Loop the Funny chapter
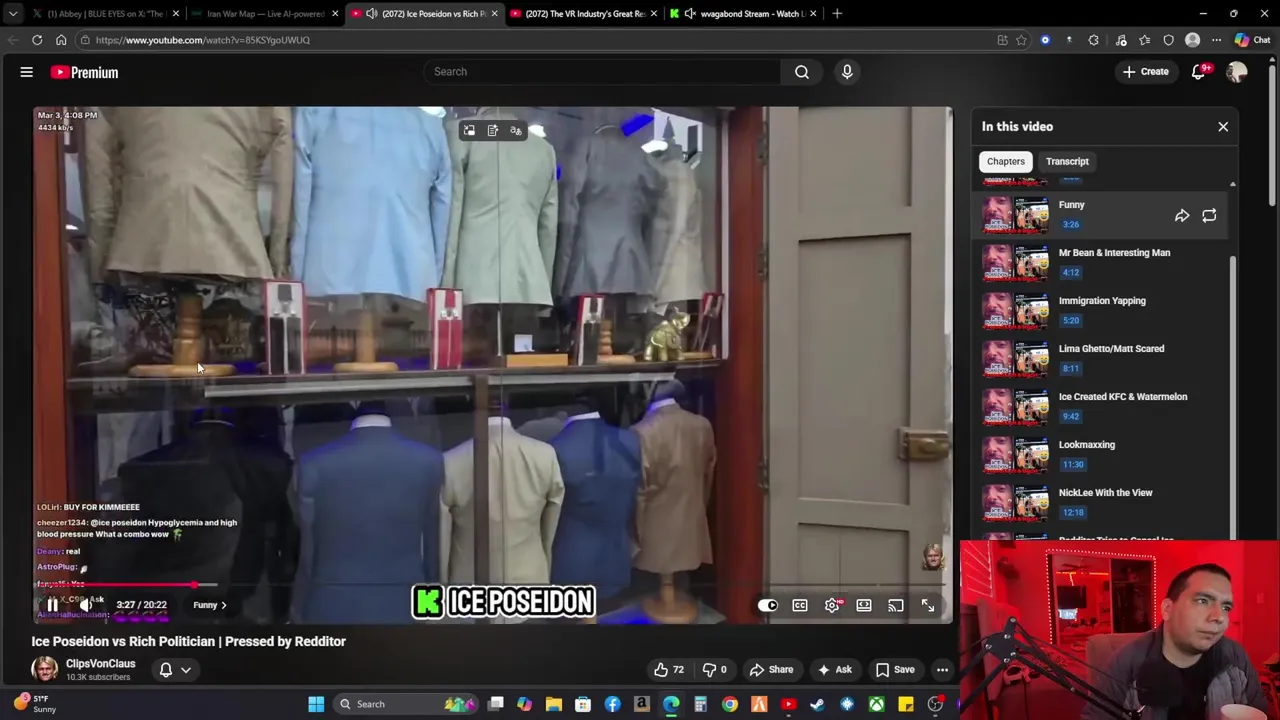1280x720 pixels. point(1209,216)
